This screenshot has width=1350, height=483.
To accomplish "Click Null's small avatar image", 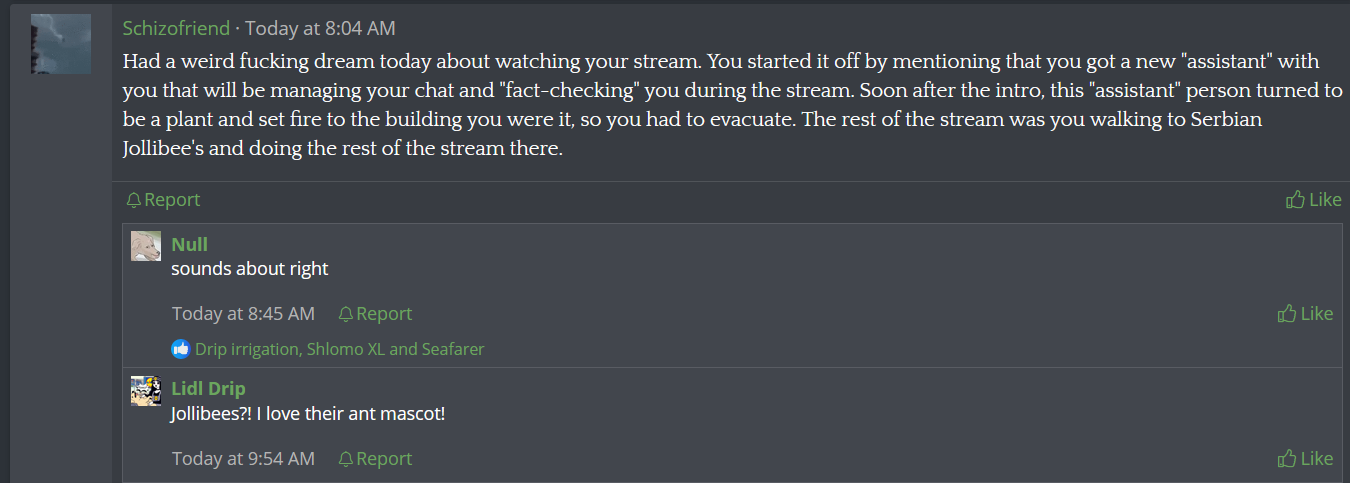I will [146, 246].
